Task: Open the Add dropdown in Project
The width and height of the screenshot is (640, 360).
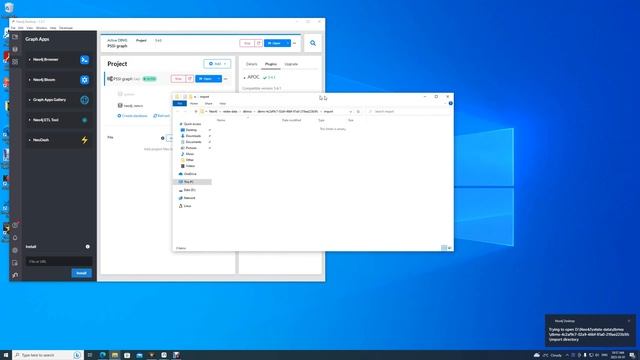Action: pos(217,64)
